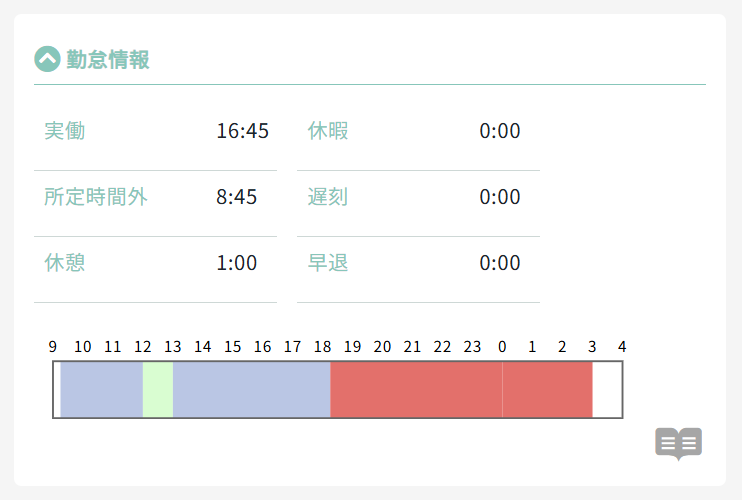Viewport: 742px width, 500px height.
Task: Select the 休憩 label
Action: pyautogui.click(x=64, y=263)
